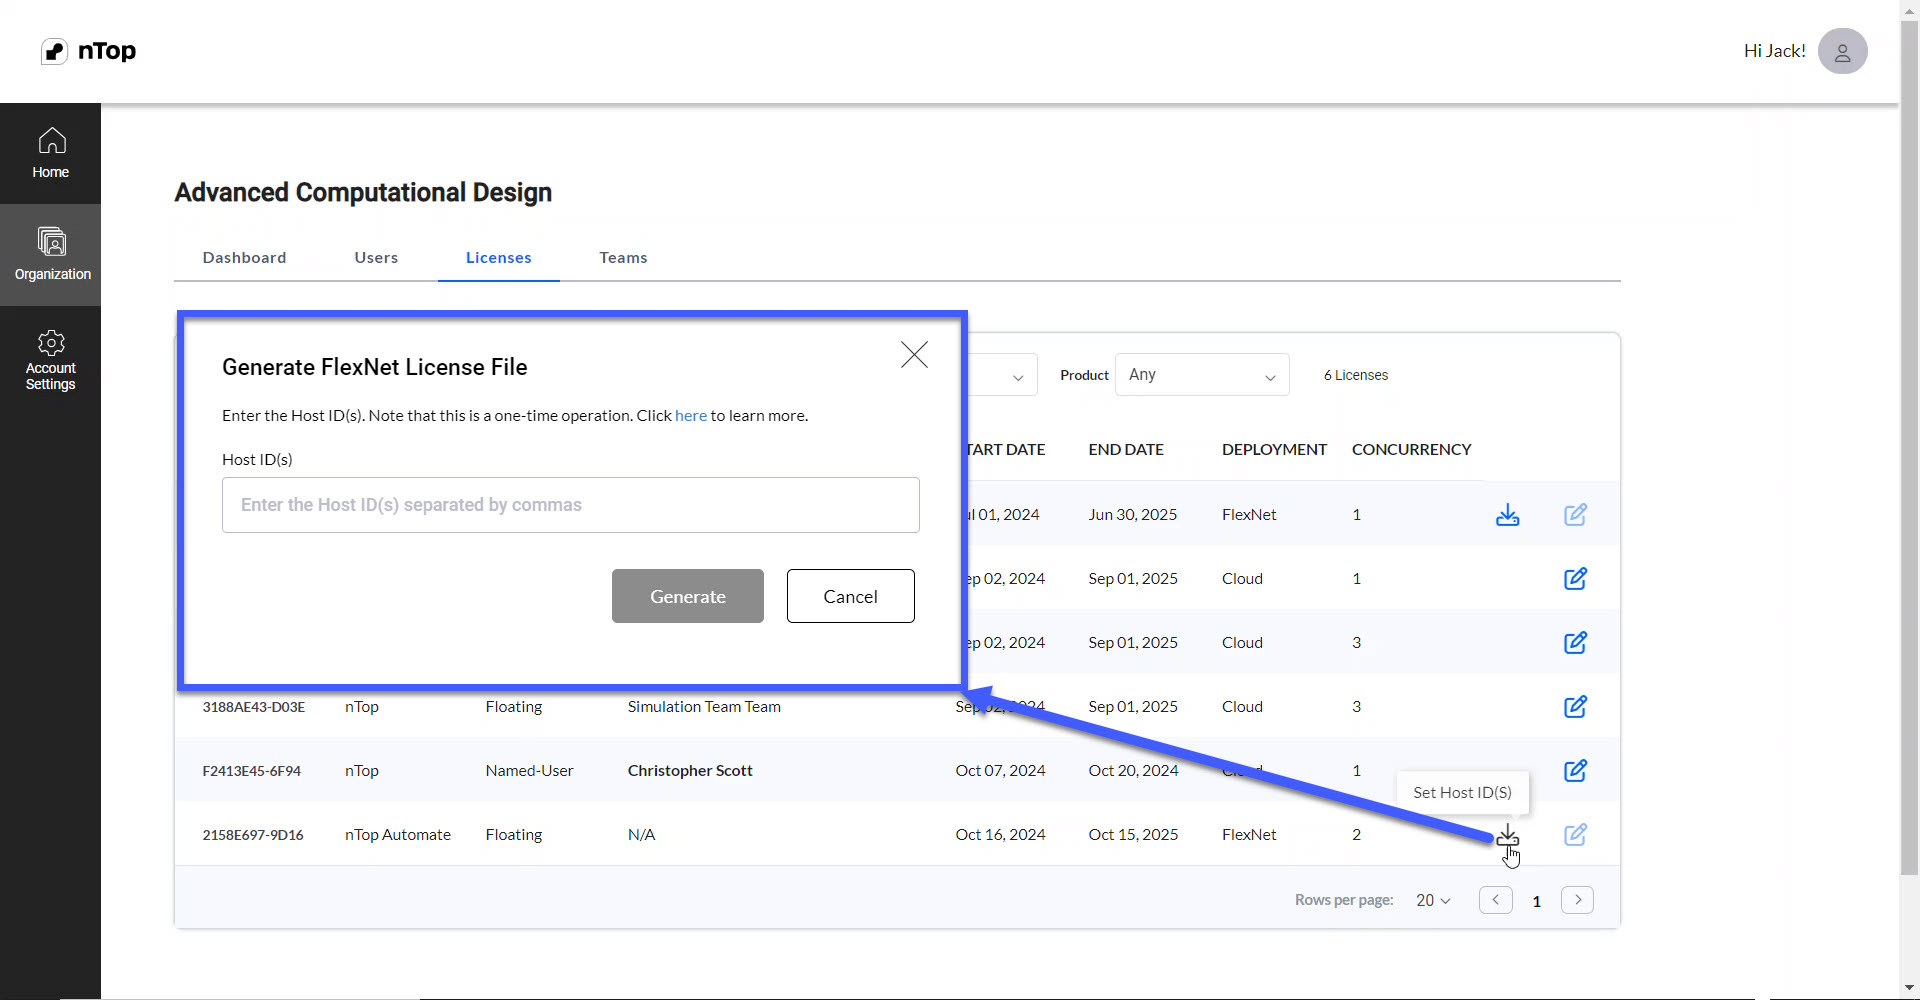The width and height of the screenshot is (1920, 1000).
Task: Click the END DATE column header
Action: [x=1126, y=450]
